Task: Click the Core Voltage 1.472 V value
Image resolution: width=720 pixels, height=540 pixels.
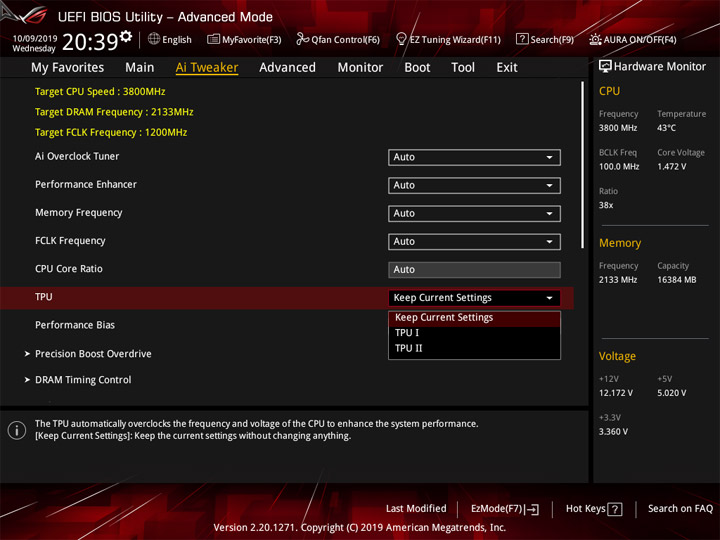Action: (672, 167)
